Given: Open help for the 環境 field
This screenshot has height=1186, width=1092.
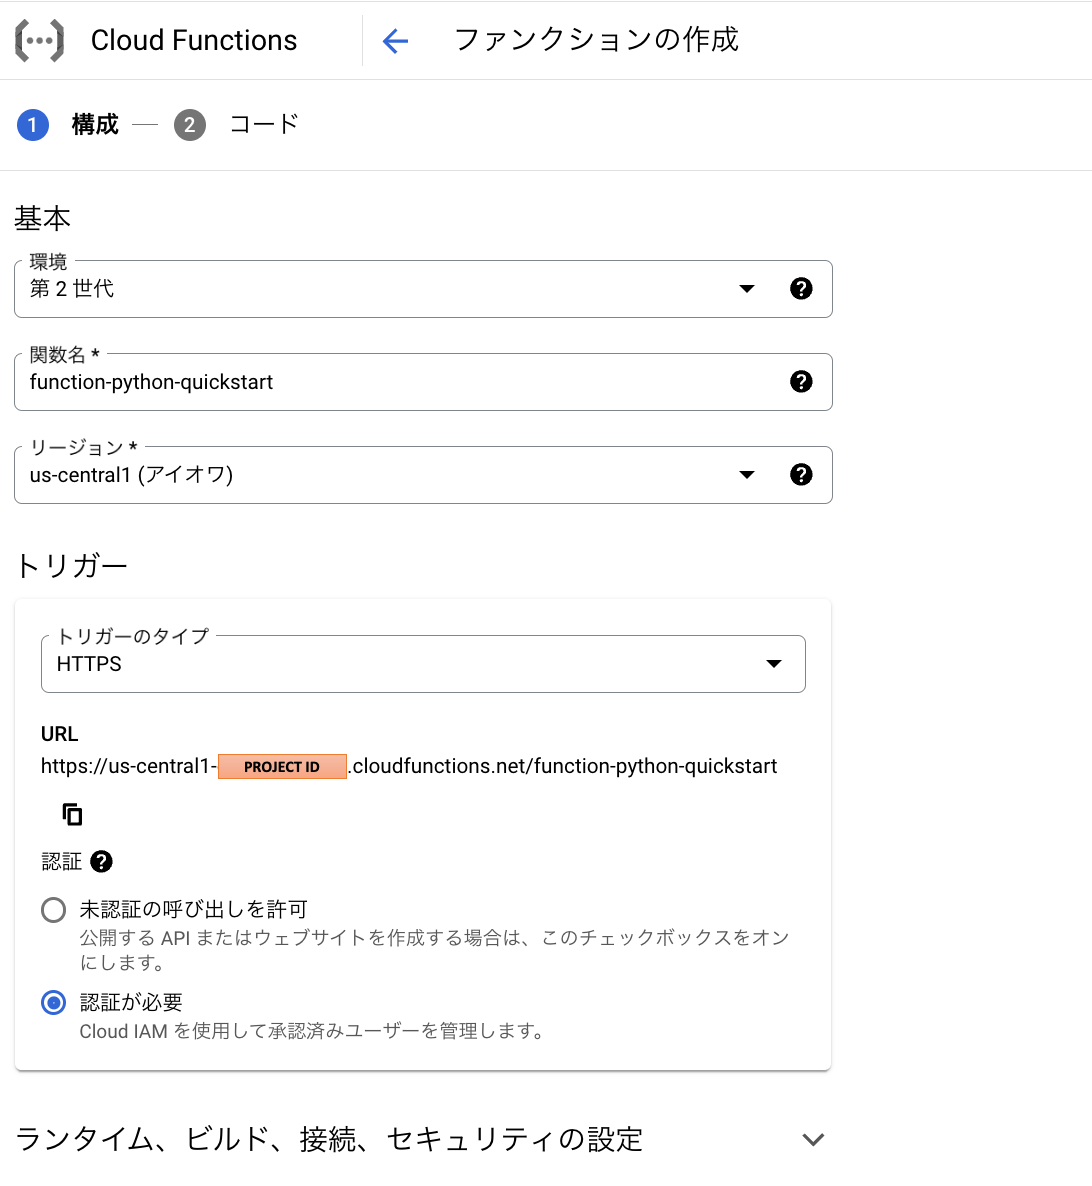Looking at the screenshot, I should [801, 289].
